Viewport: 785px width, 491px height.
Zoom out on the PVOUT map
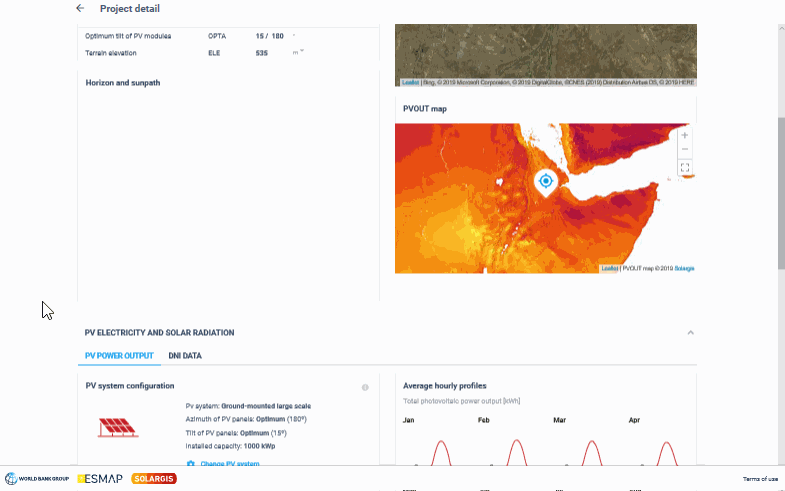pyautogui.click(x=685, y=149)
